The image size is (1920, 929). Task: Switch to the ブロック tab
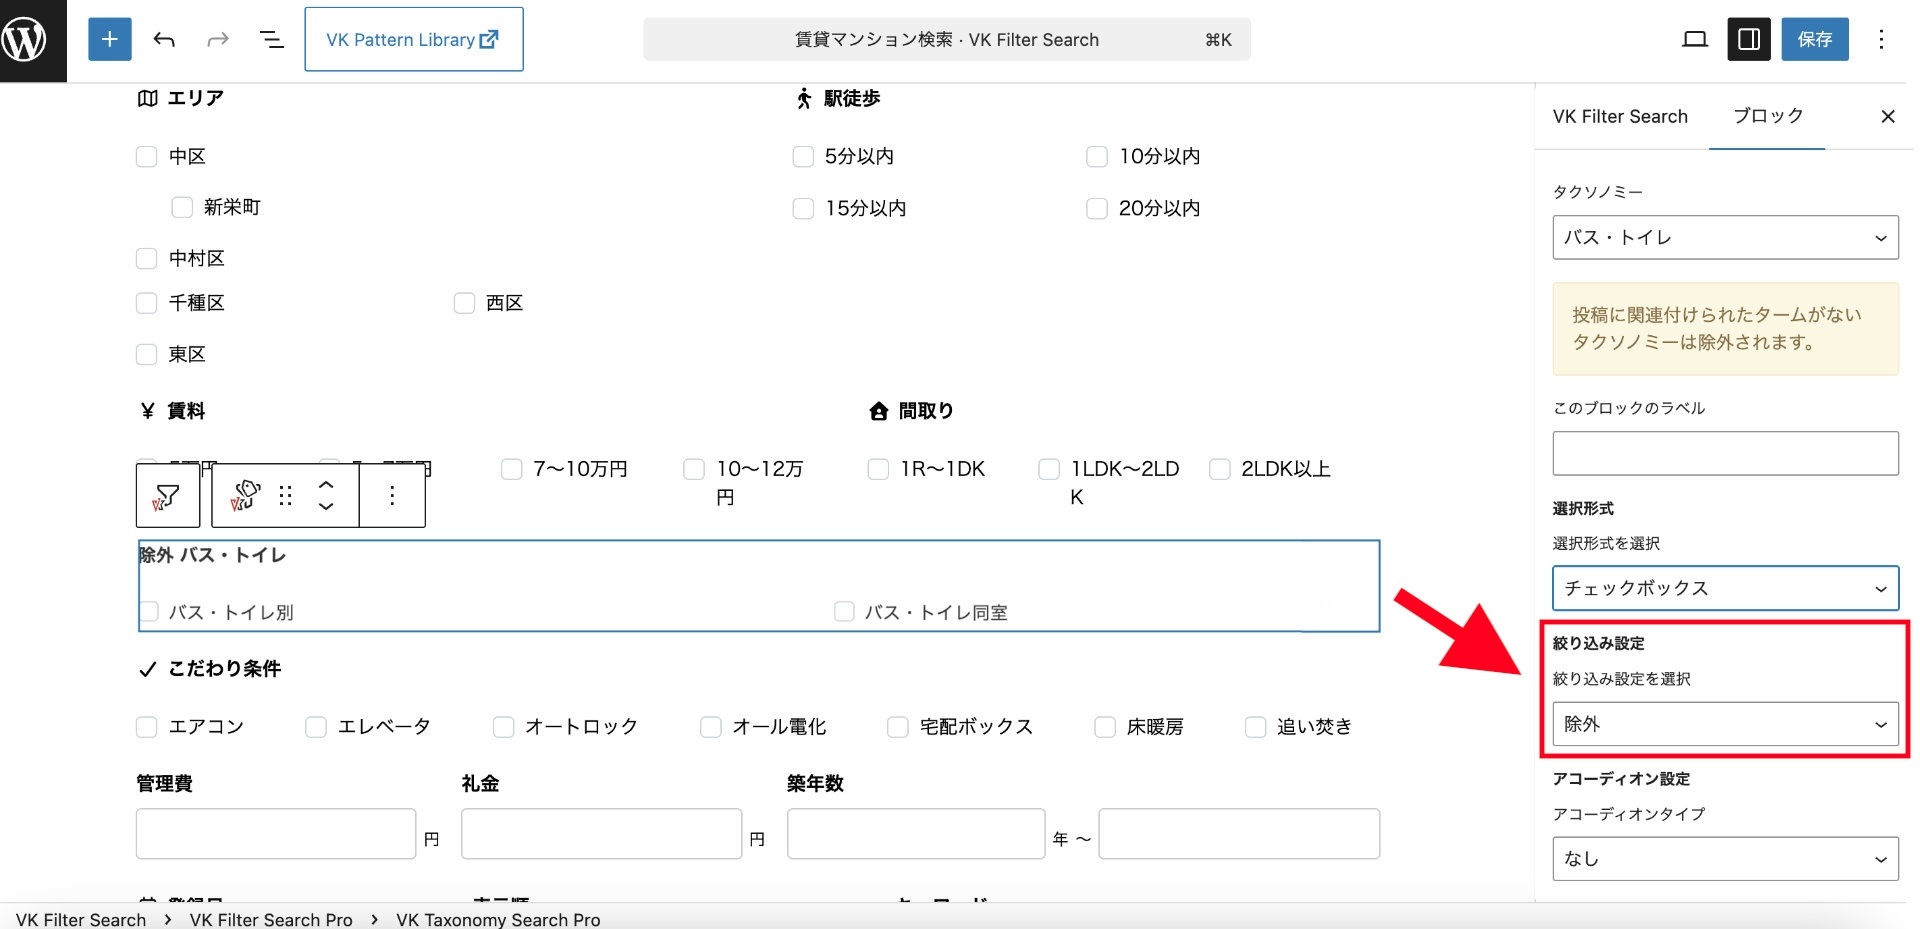point(1766,116)
